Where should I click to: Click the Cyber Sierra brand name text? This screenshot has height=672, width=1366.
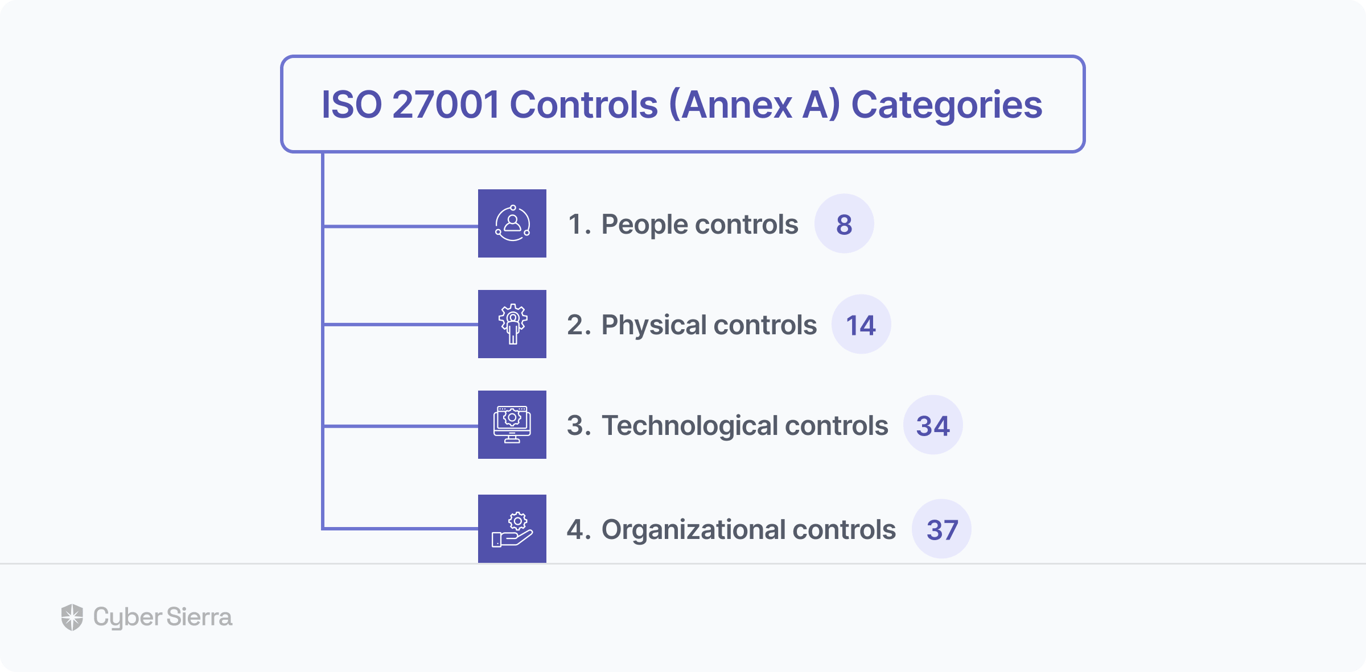pyautogui.click(x=163, y=617)
